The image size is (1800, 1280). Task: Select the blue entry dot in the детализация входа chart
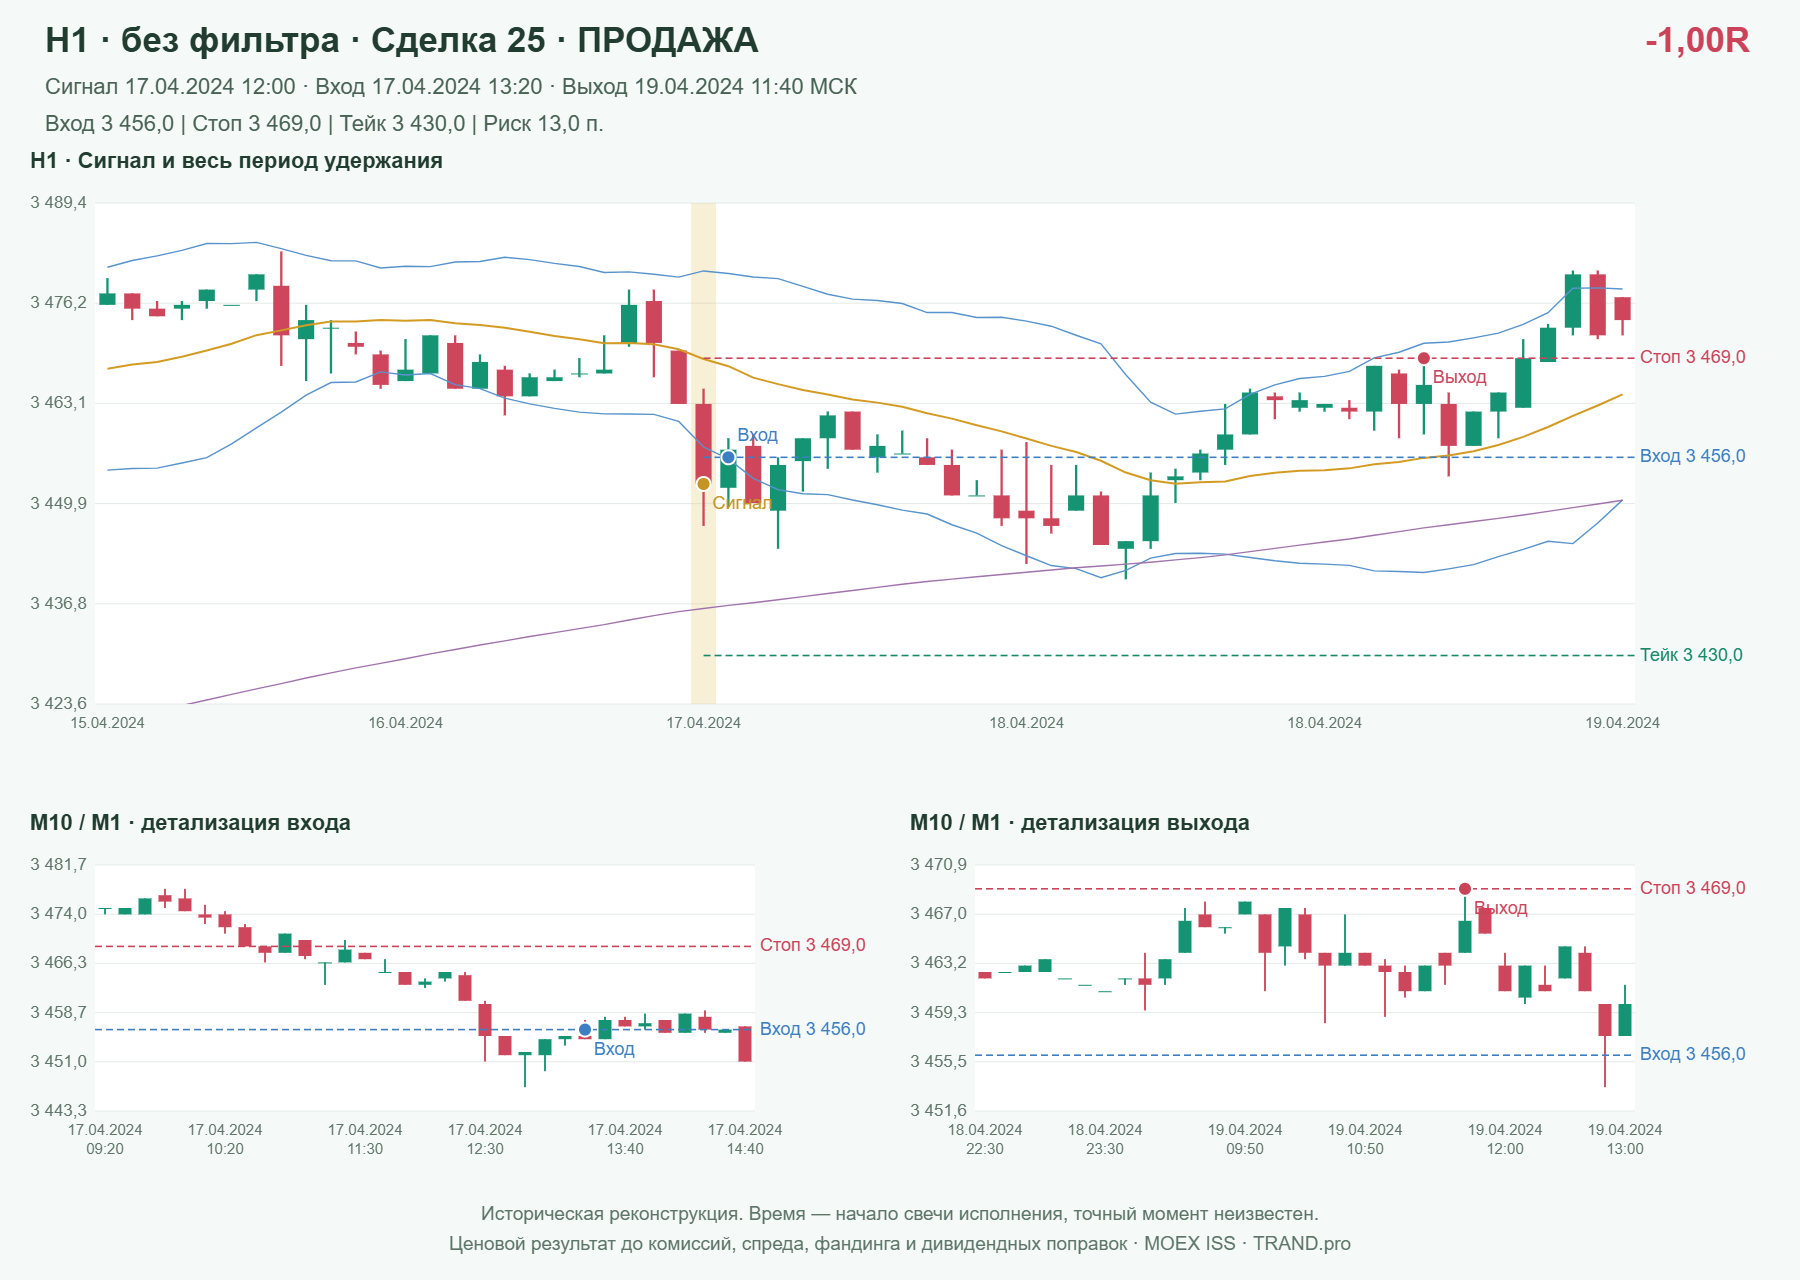(585, 1030)
